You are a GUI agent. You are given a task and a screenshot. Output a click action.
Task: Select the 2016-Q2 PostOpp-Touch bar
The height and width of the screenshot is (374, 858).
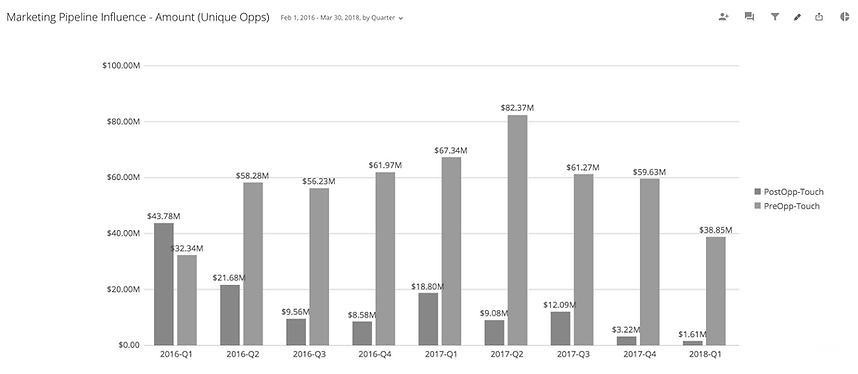coord(230,315)
